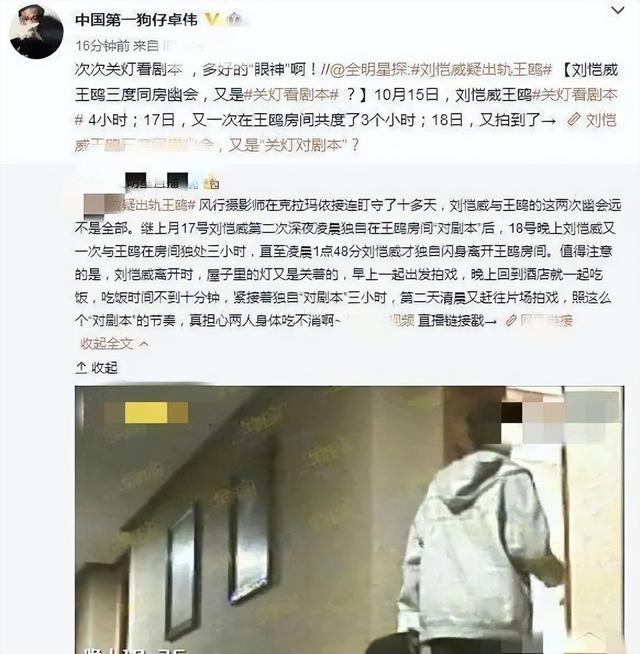Open hashtag #刘恺威疑出轨王鸥# in repost text
The width and height of the screenshot is (640, 654).
click(482, 70)
